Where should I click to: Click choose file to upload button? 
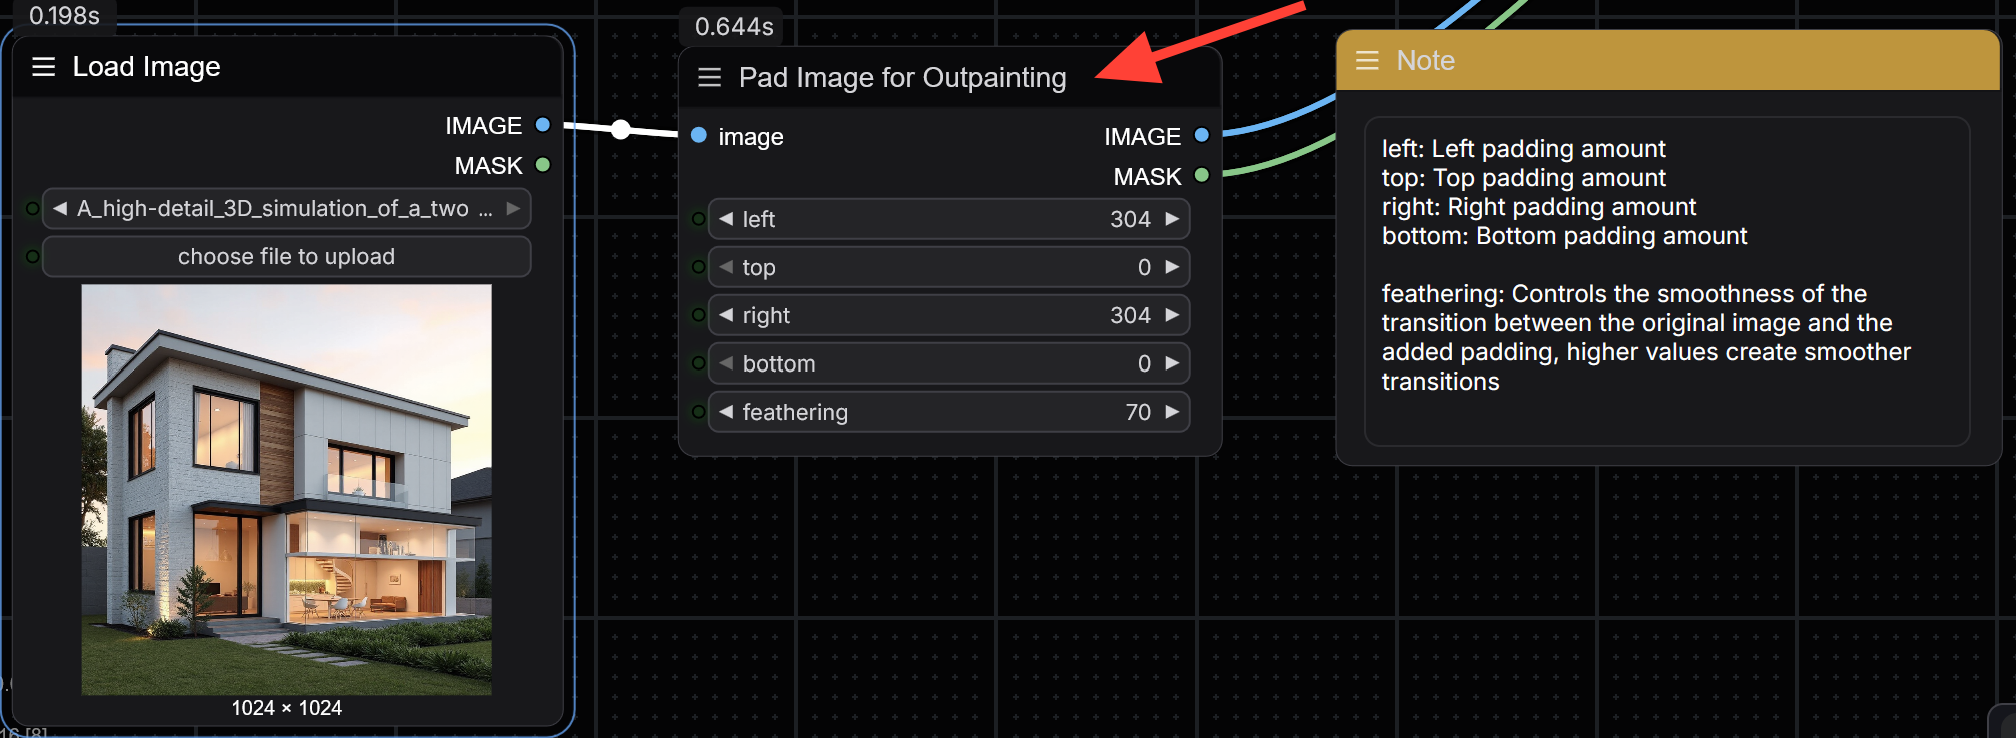286,257
